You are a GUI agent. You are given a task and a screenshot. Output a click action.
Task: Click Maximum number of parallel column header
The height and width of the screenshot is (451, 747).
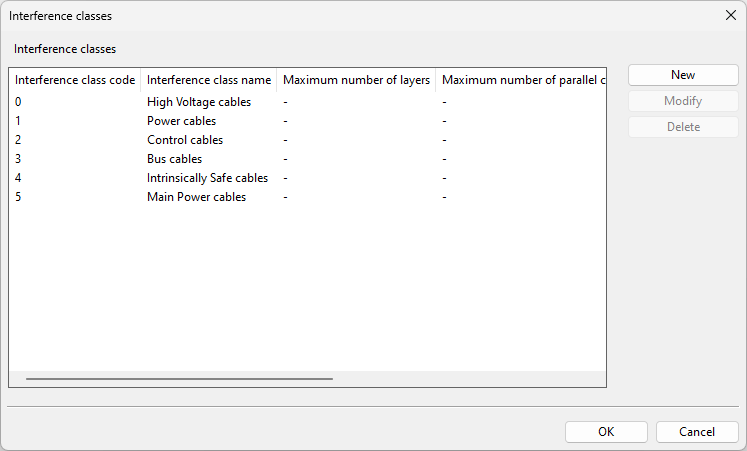(520, 80)
